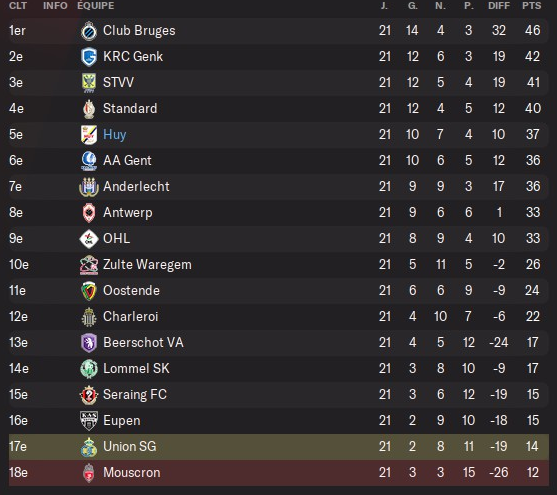The width and height of the screenshot is (557, 495).
Task: Sort standings by DIFF column header
Action: 499,6
